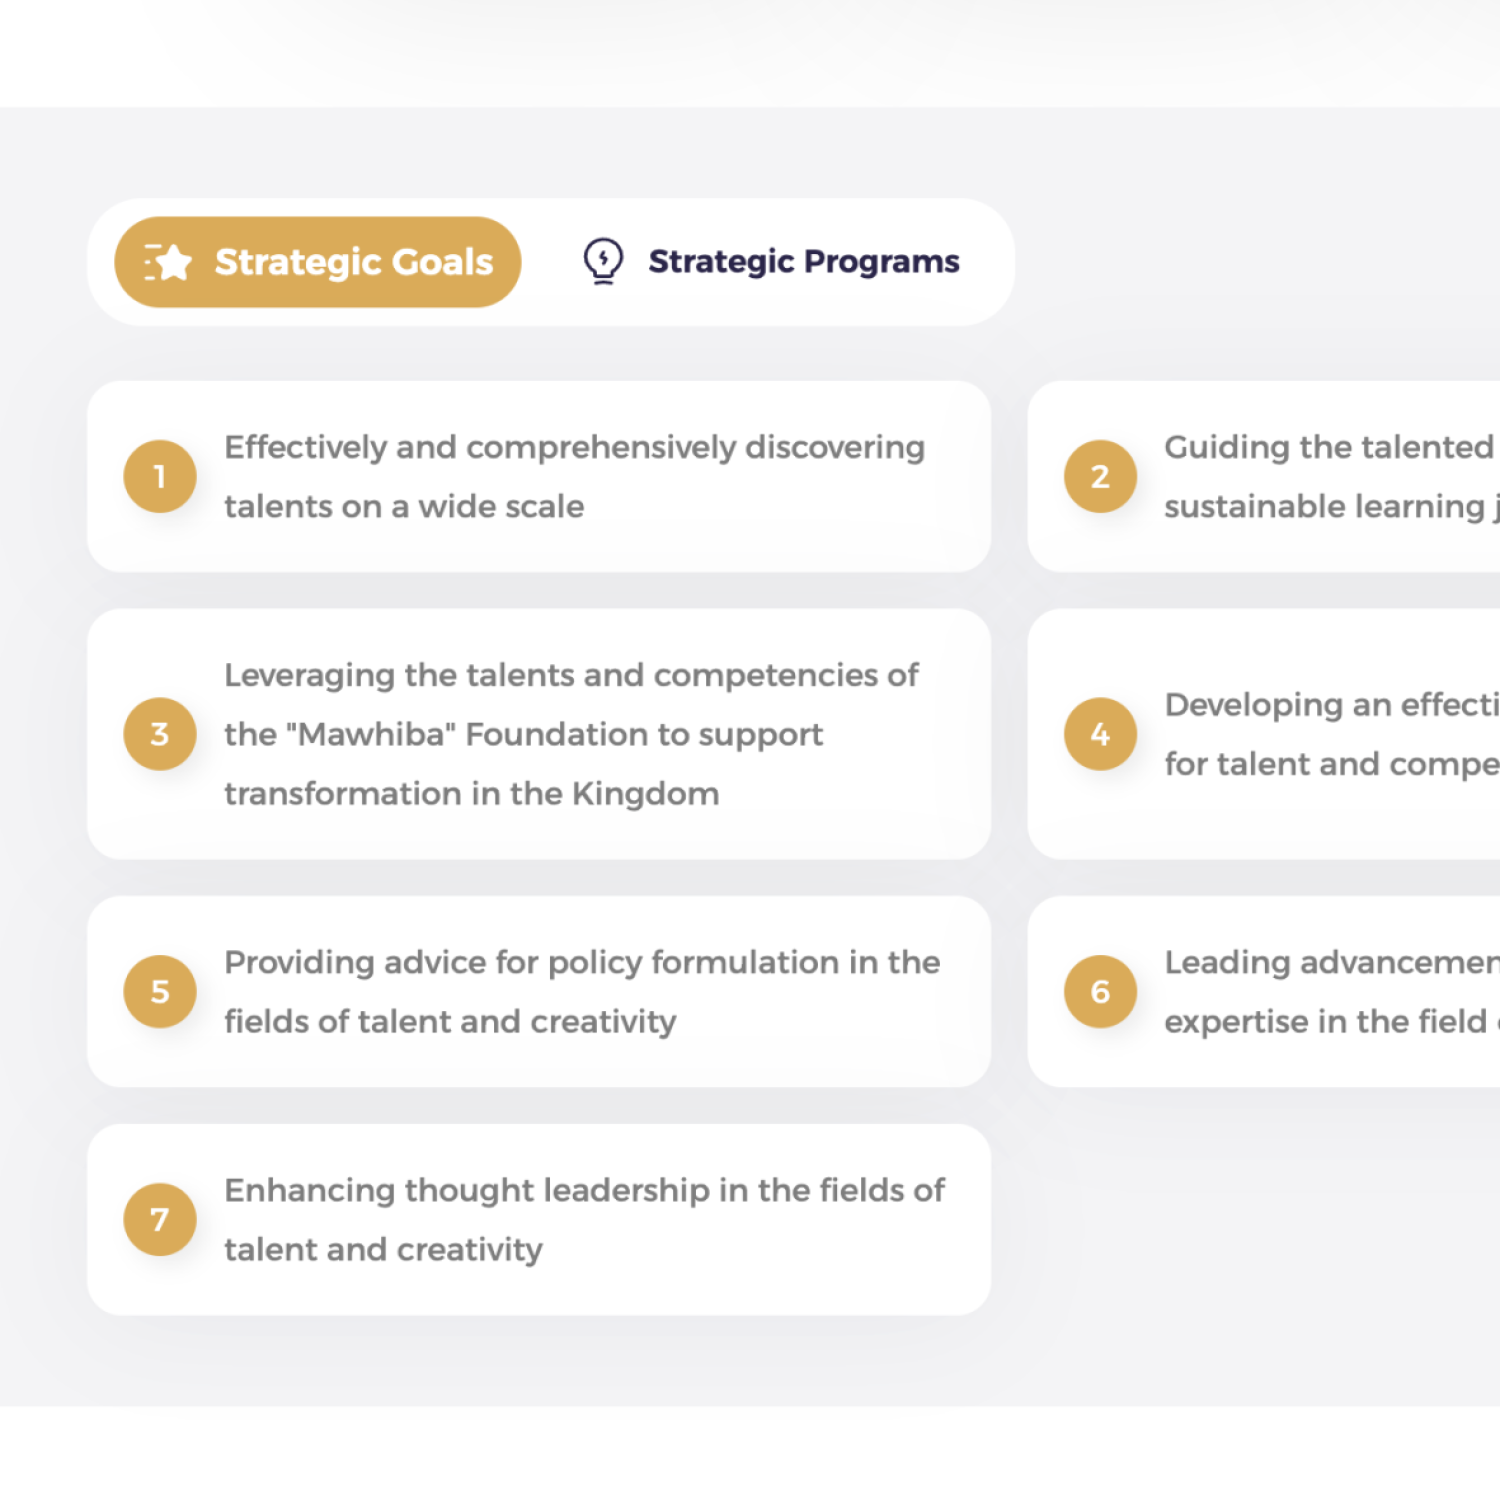This screenshot has height=1500, width=1500.
Task: Click the lightbulb icon beside Strategic Programs
Action: 603,261
